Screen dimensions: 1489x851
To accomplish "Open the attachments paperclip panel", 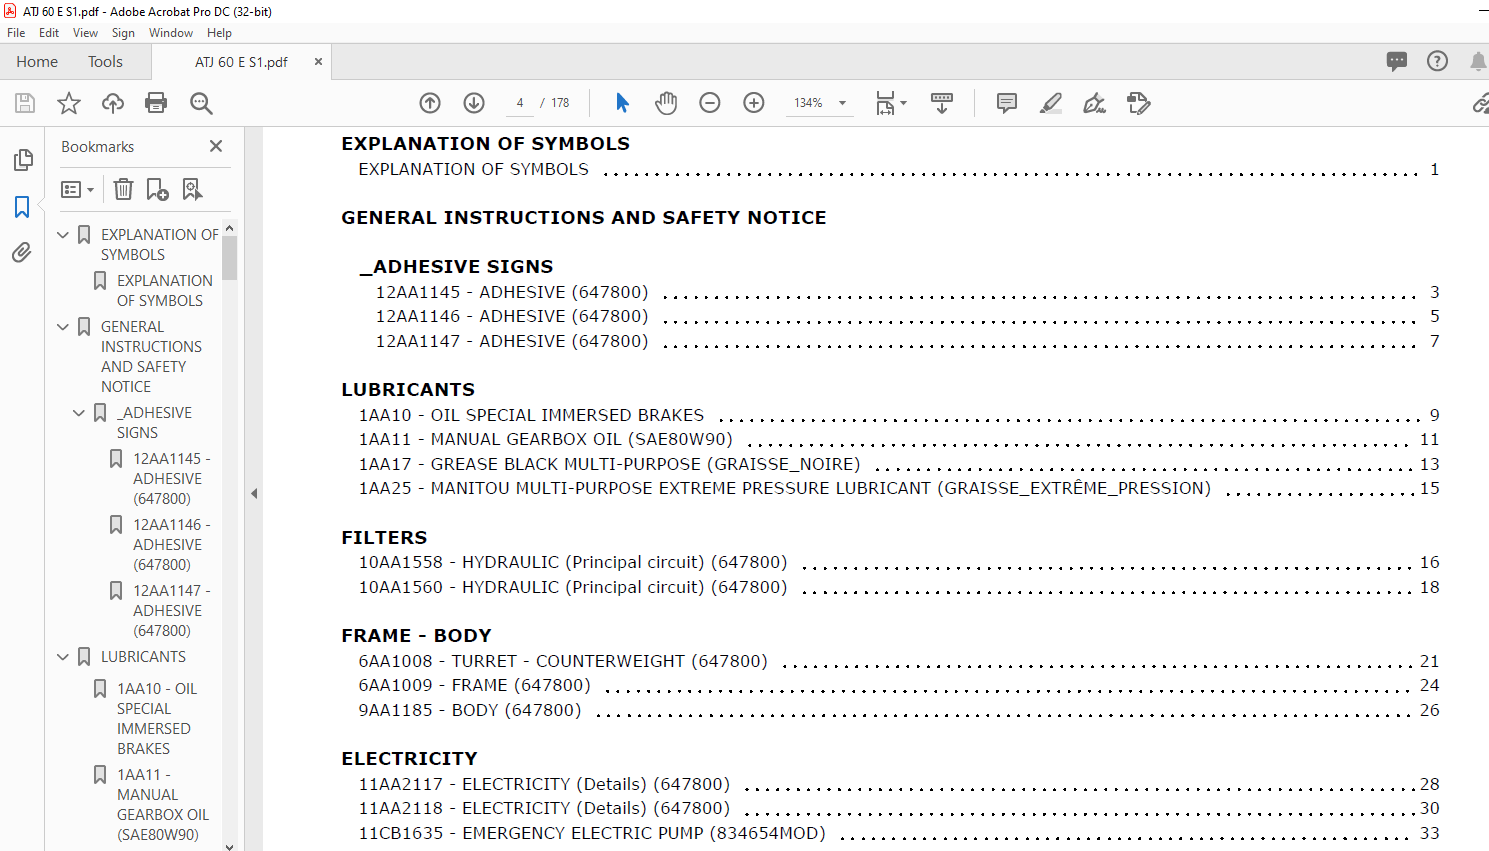I will [22, 253].
